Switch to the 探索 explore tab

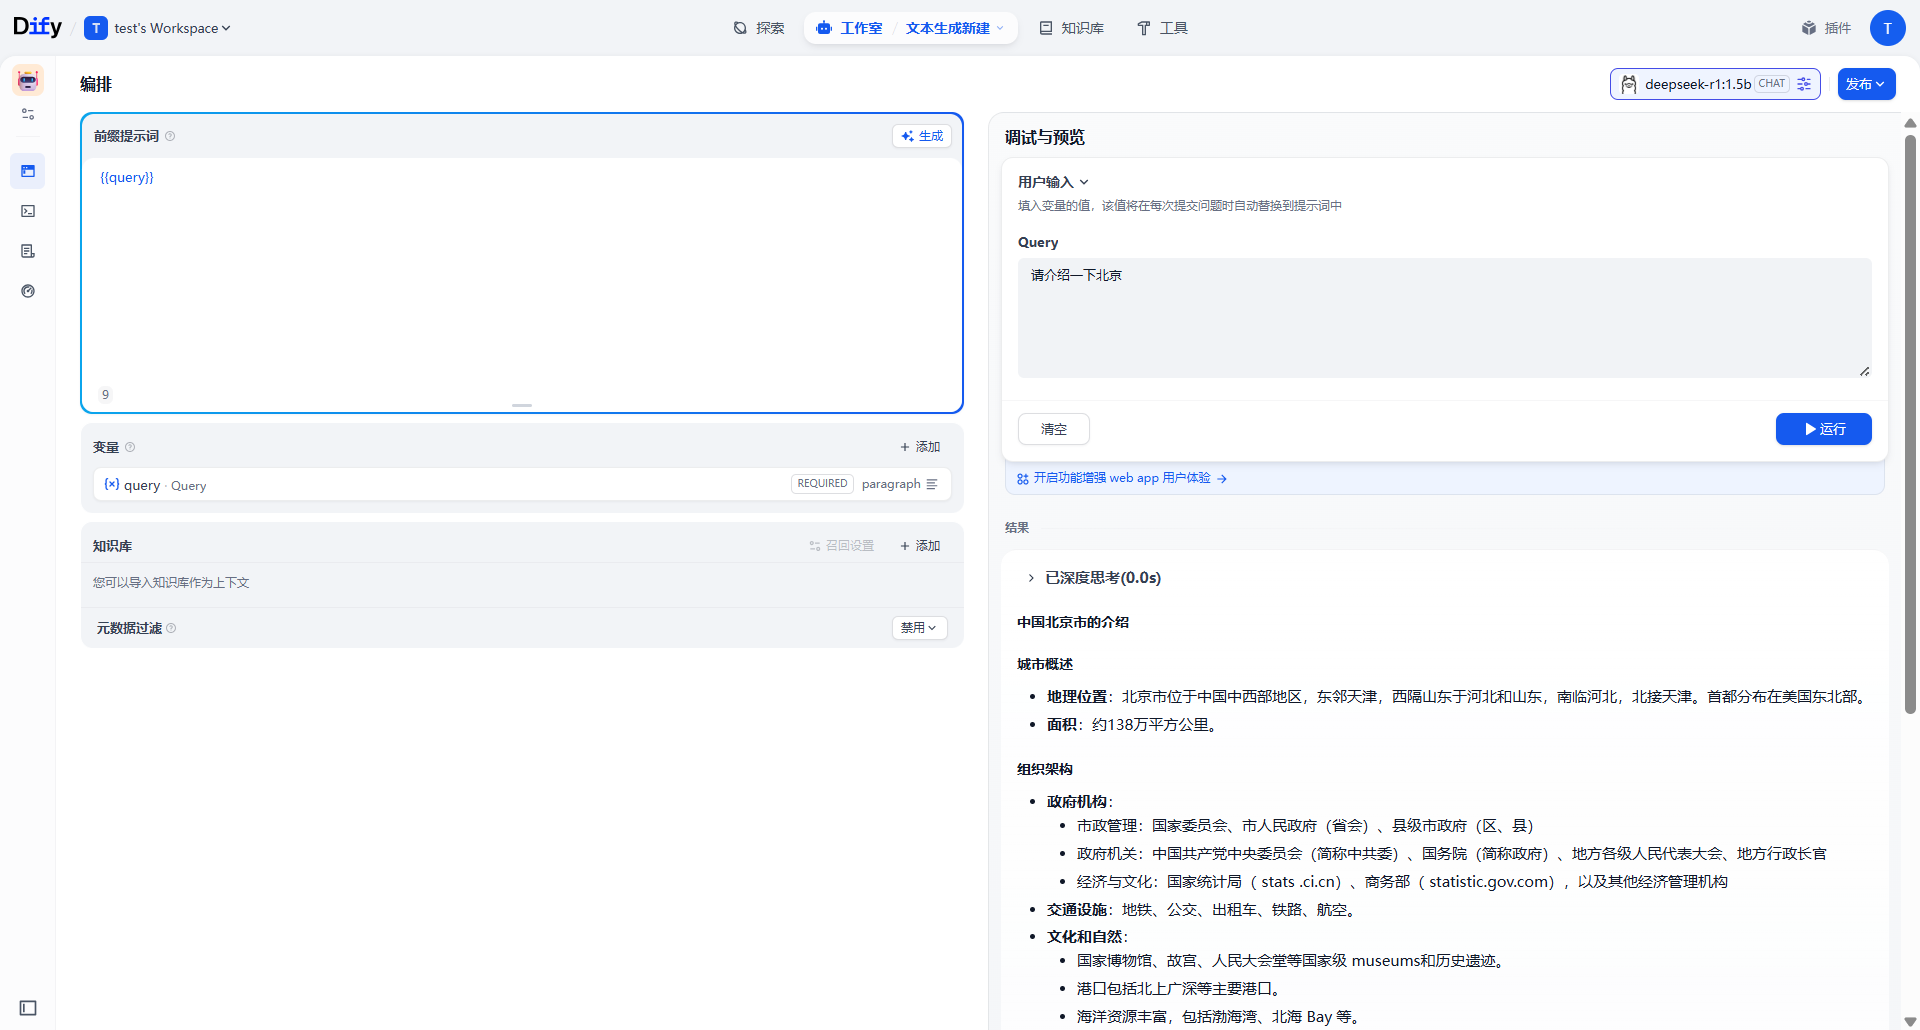pyautogui.click(x=759, y=28)
